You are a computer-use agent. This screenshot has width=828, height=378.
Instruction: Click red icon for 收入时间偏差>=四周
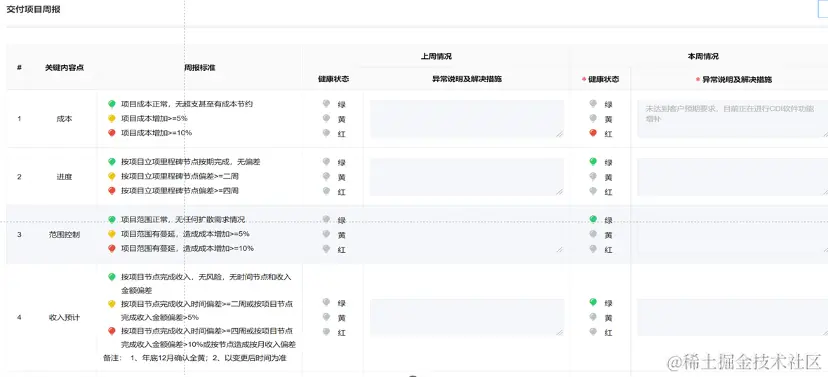[x=111, y=331]
